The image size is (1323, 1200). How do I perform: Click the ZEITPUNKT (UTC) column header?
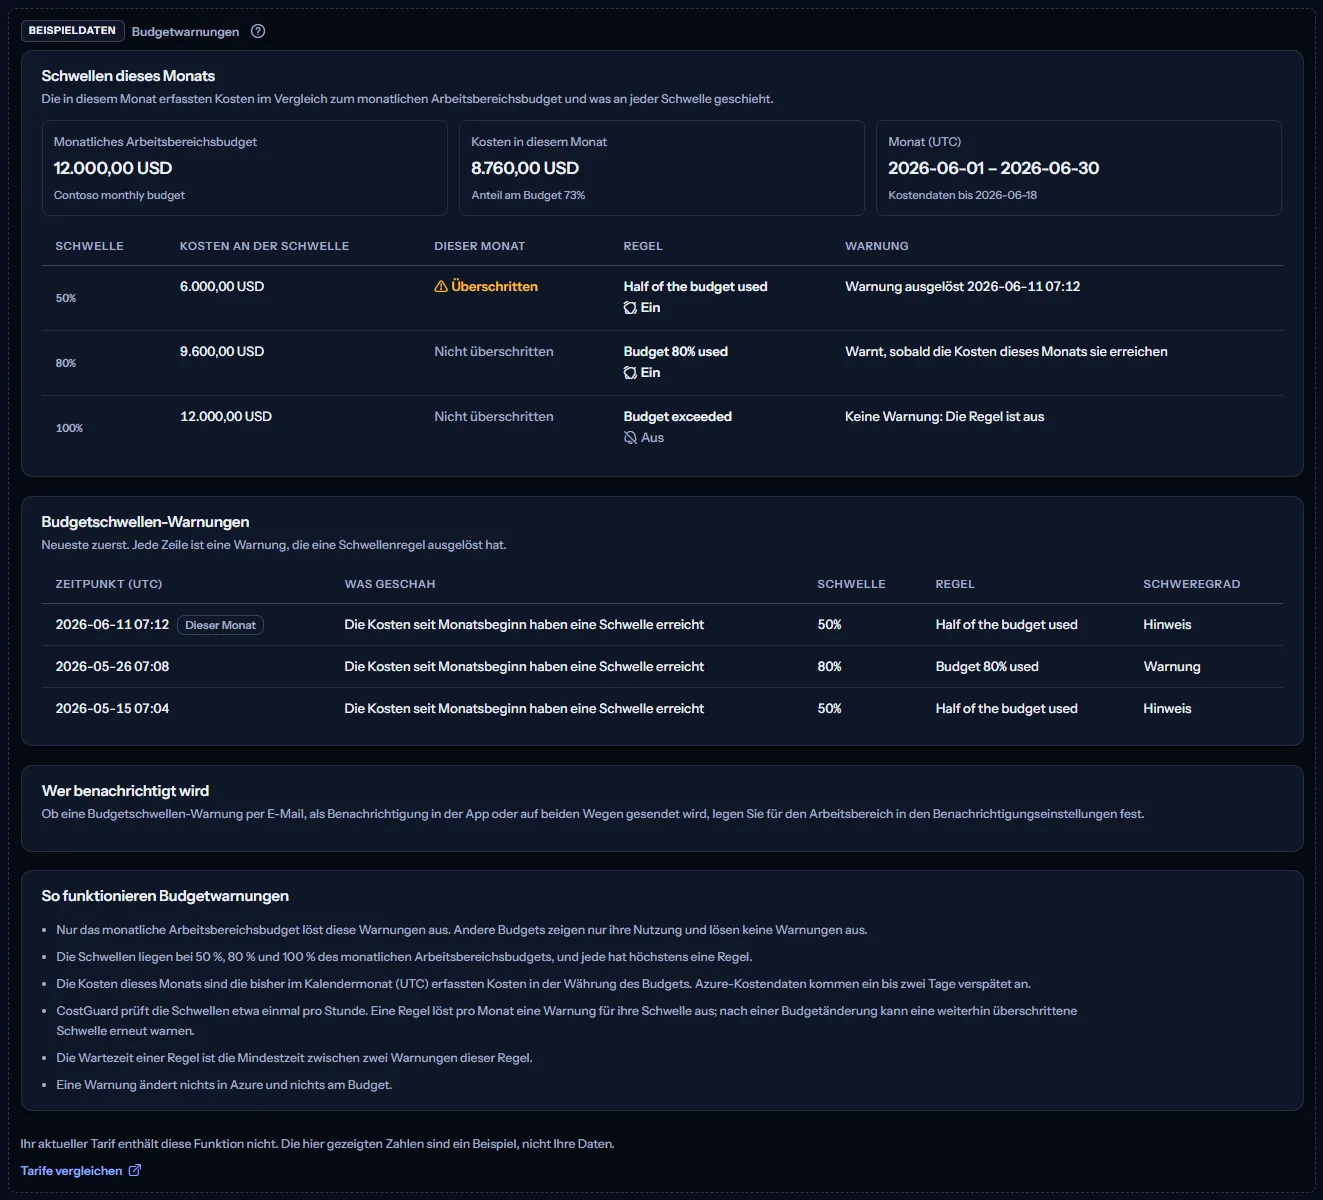[x=109, y=584]
